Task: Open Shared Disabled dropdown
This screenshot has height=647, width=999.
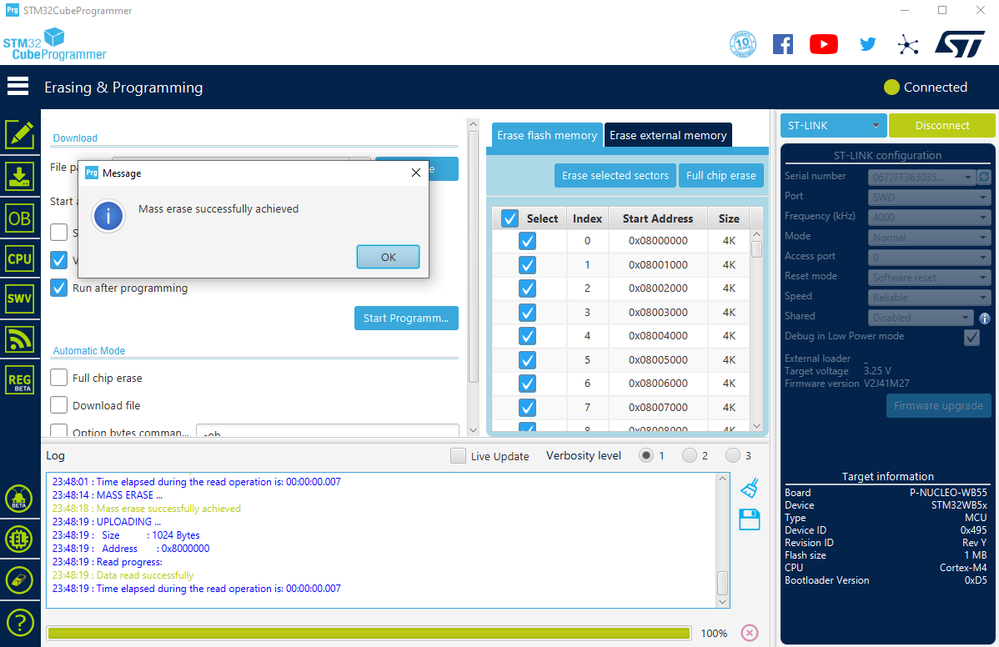Action: [921, 317]
